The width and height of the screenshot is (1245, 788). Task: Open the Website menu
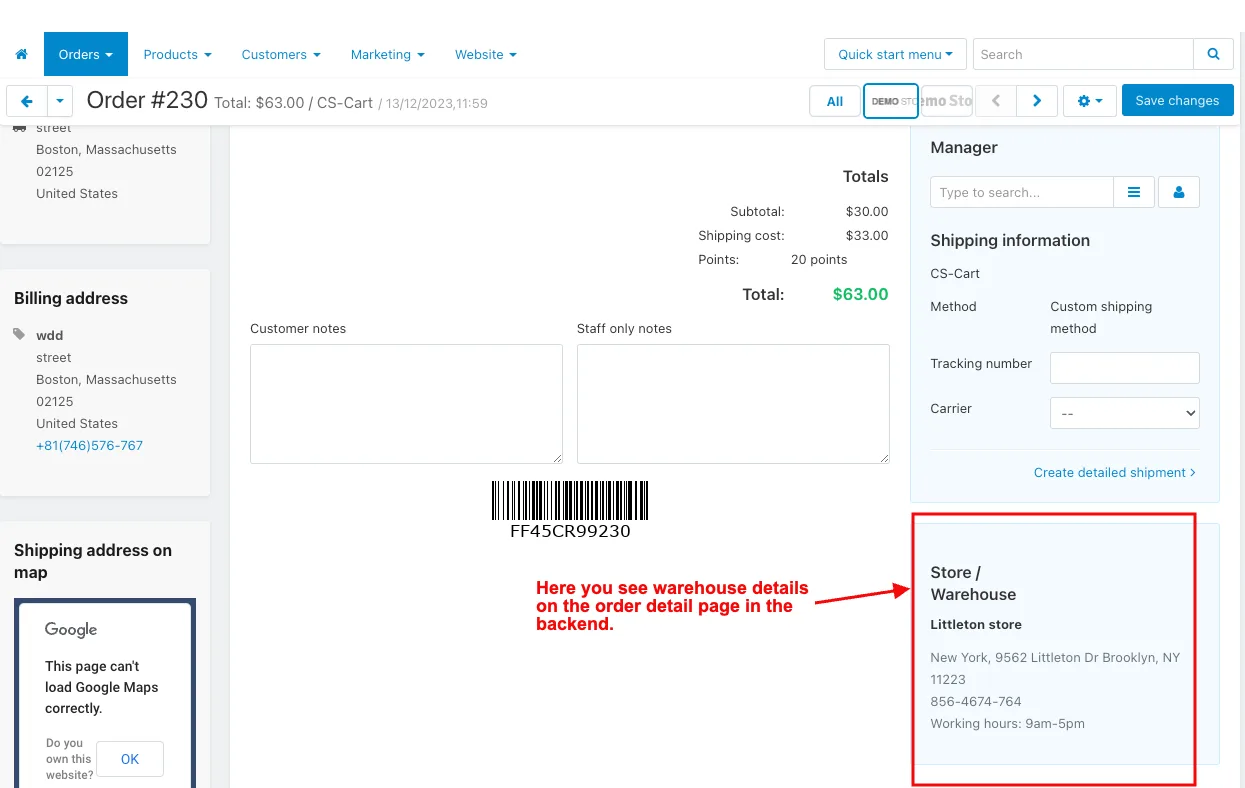coord(486,54)
